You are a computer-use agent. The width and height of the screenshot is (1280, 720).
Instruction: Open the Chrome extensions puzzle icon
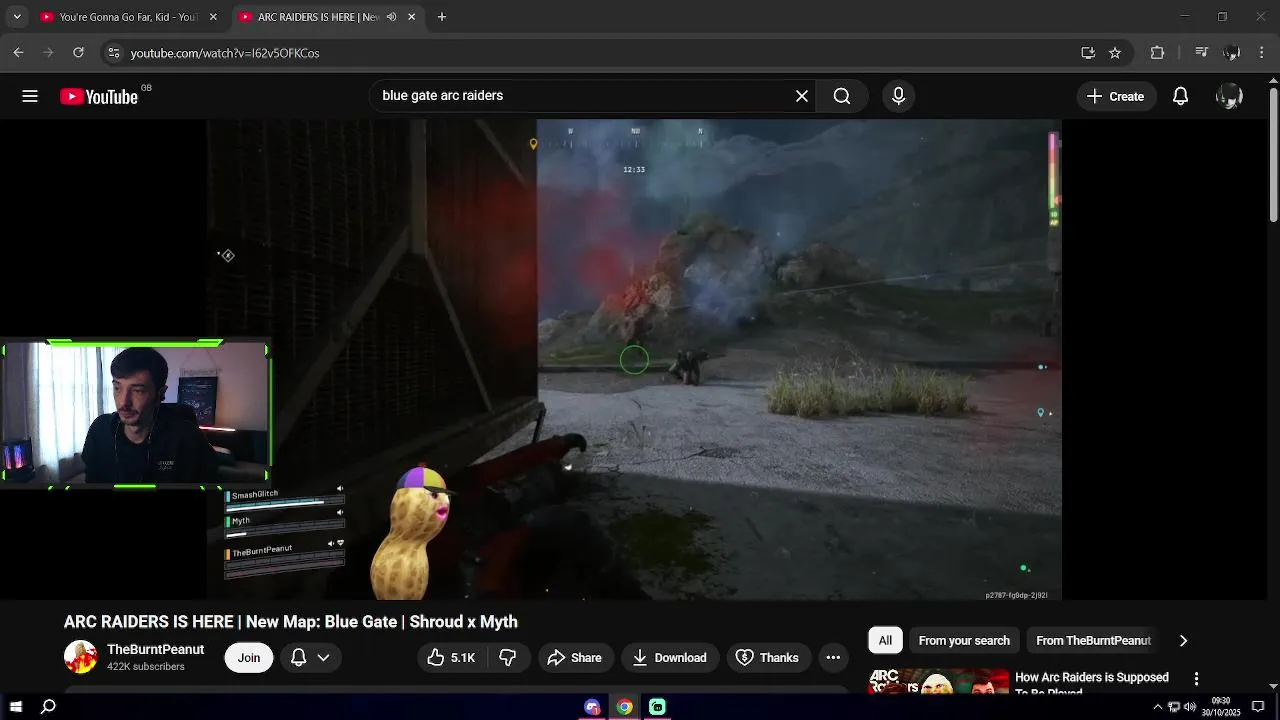1157,53
